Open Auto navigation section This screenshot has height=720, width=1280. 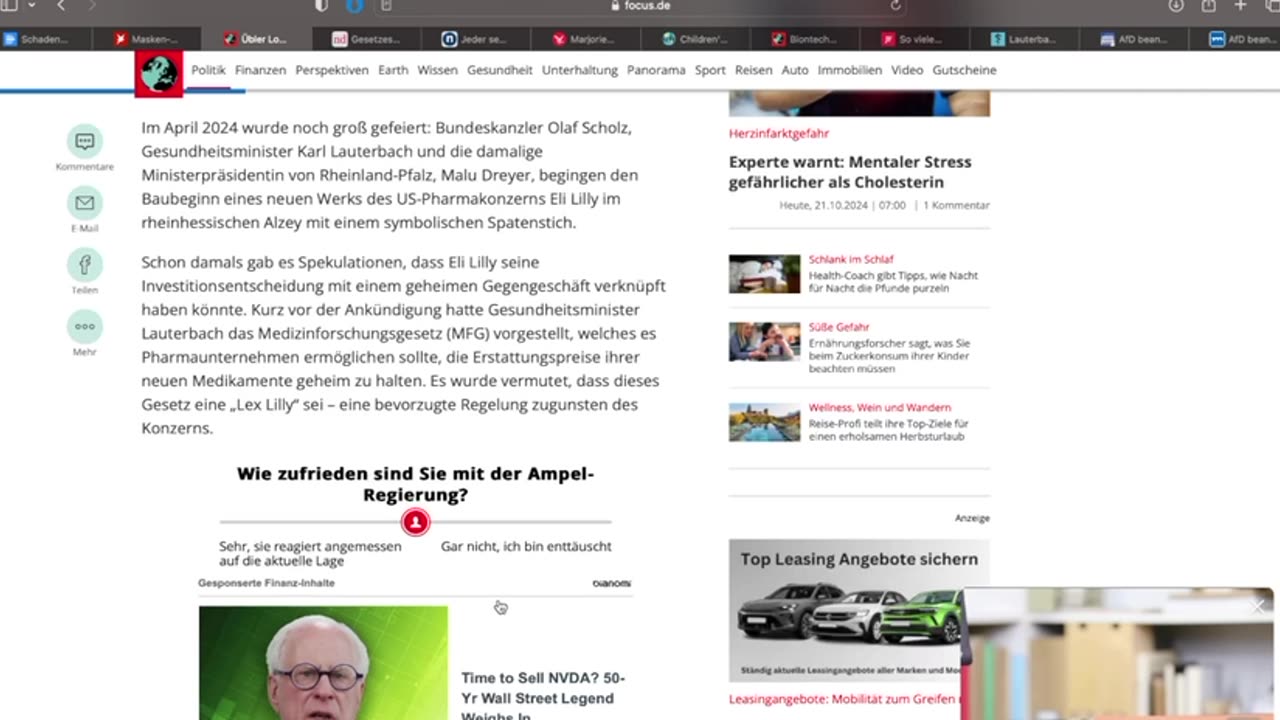[795, 70]
